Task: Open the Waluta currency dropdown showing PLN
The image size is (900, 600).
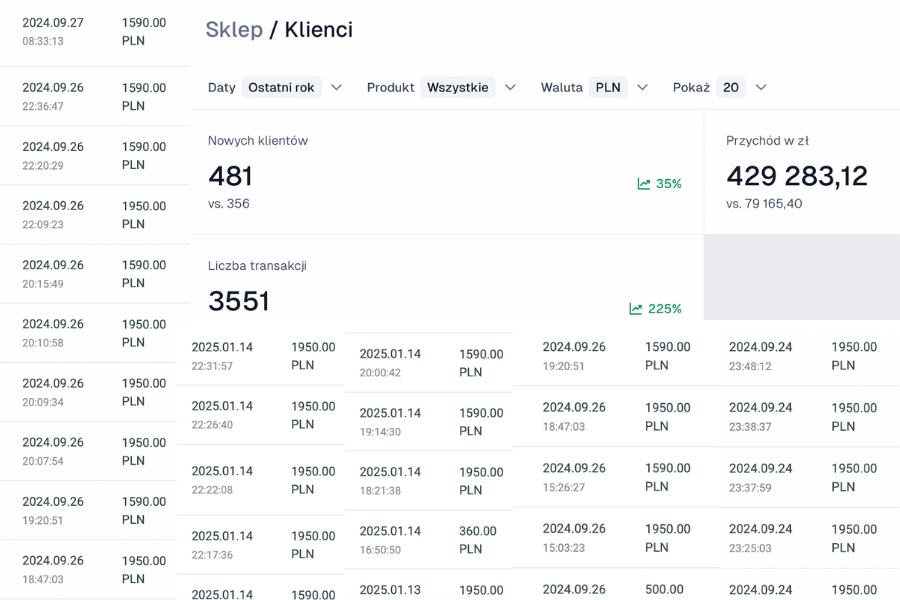Action: 607,88
